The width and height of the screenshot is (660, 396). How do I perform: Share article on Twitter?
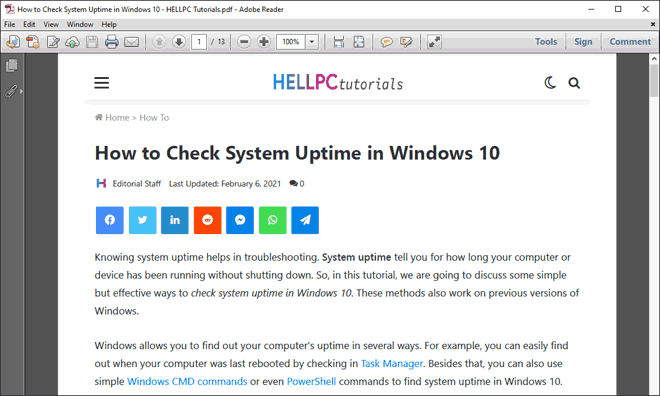[142, 220]
